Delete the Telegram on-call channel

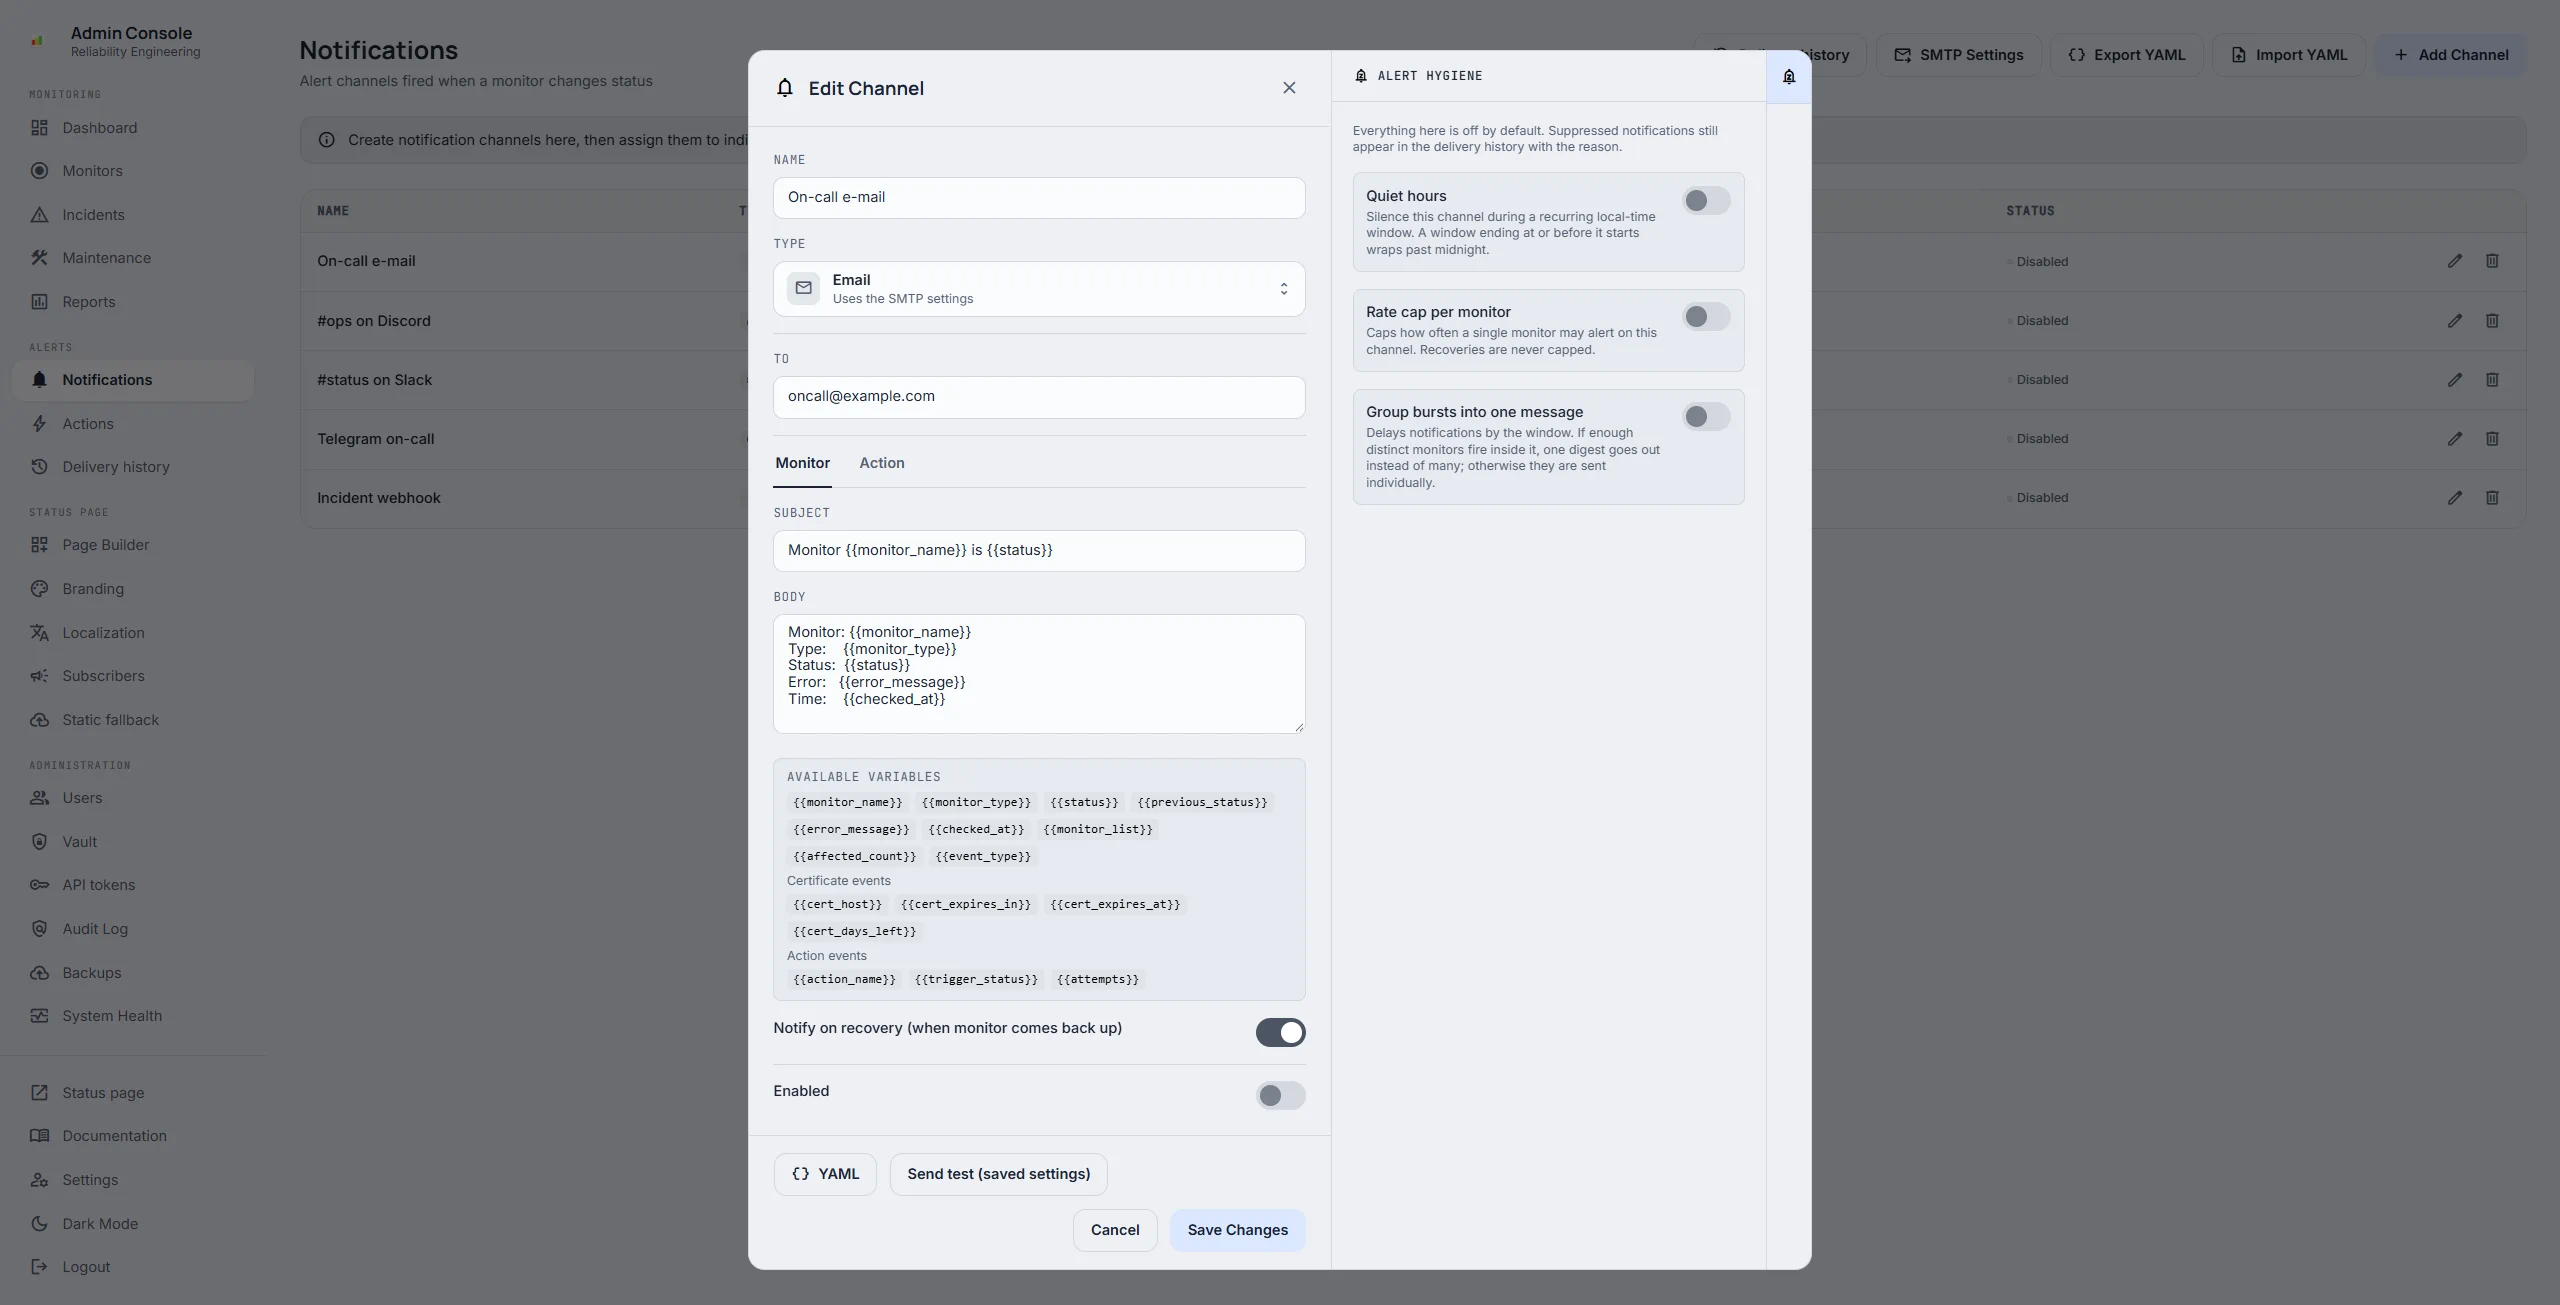click(2492, 439)
